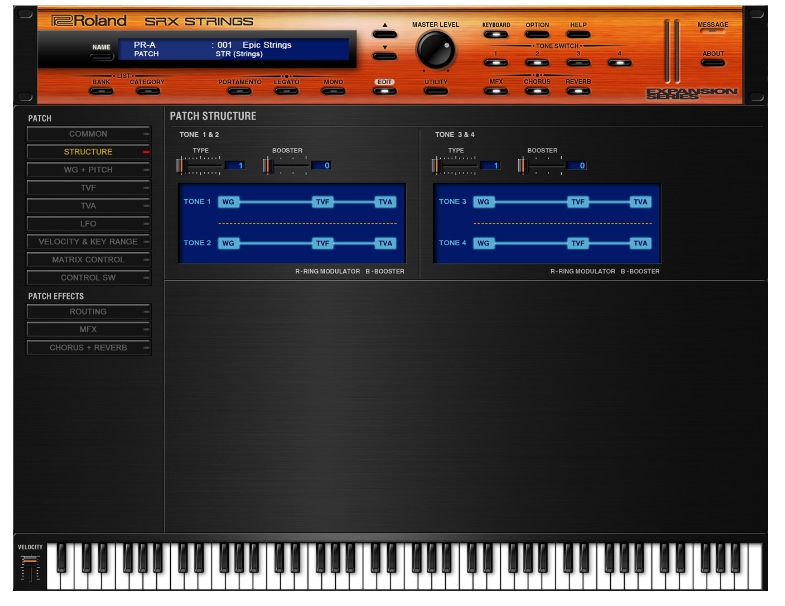The image size is (785, 606).
Task: Click Tone 3&4 TYPE value field
Action: click(490, 165)
